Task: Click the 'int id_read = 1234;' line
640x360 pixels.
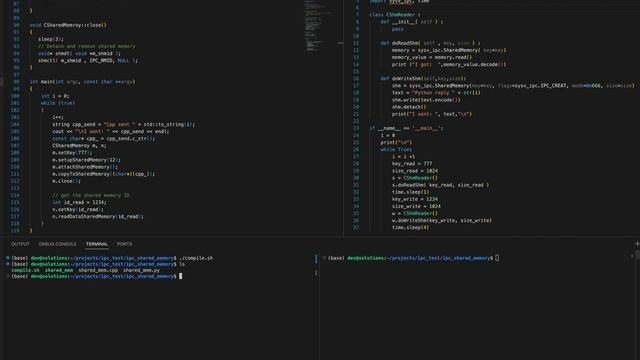Action: 79,202
